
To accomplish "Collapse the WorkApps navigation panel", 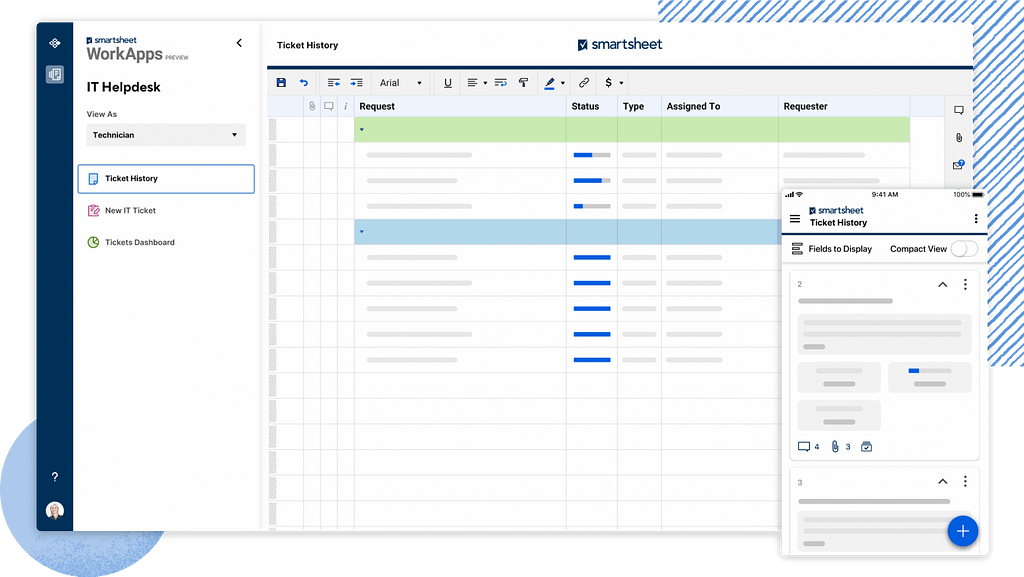I will pos(239,43).
